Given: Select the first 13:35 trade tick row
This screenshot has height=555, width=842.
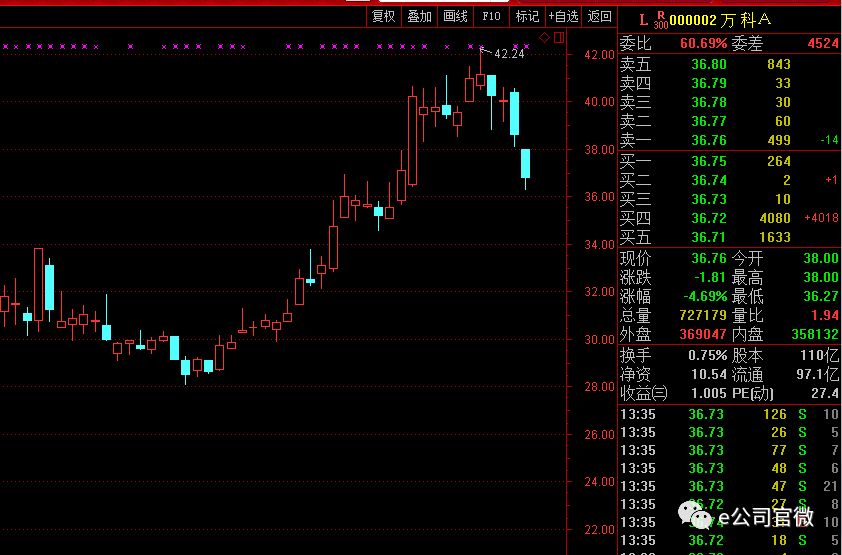Looking at the screenshot, I should [x=729, y=414].
